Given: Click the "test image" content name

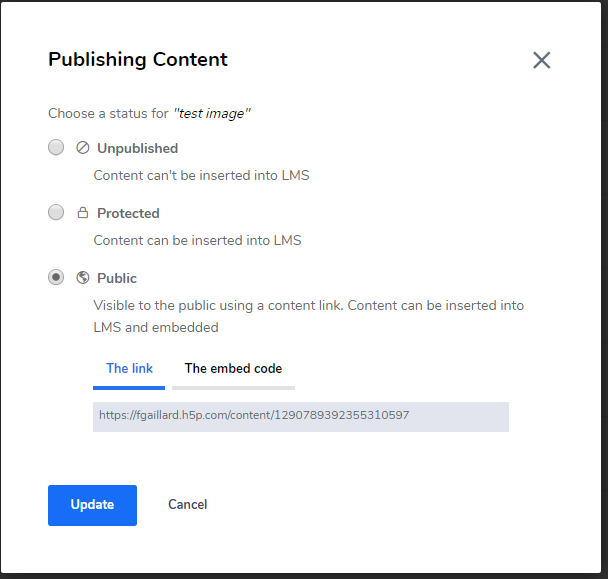Looking at the screenshot, I should pos(212,114).
